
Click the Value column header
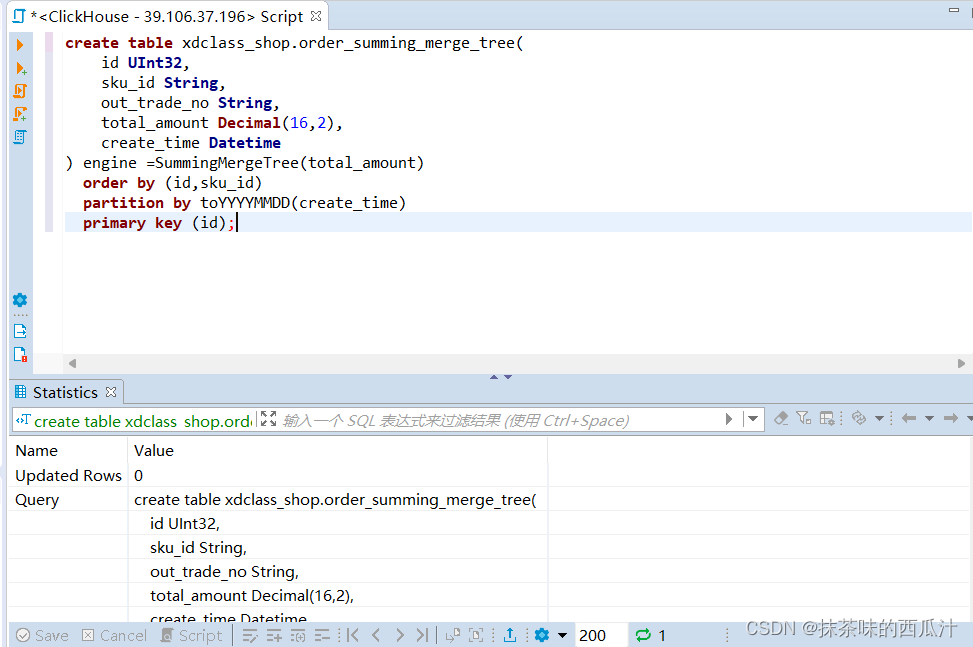coord(154,451)
